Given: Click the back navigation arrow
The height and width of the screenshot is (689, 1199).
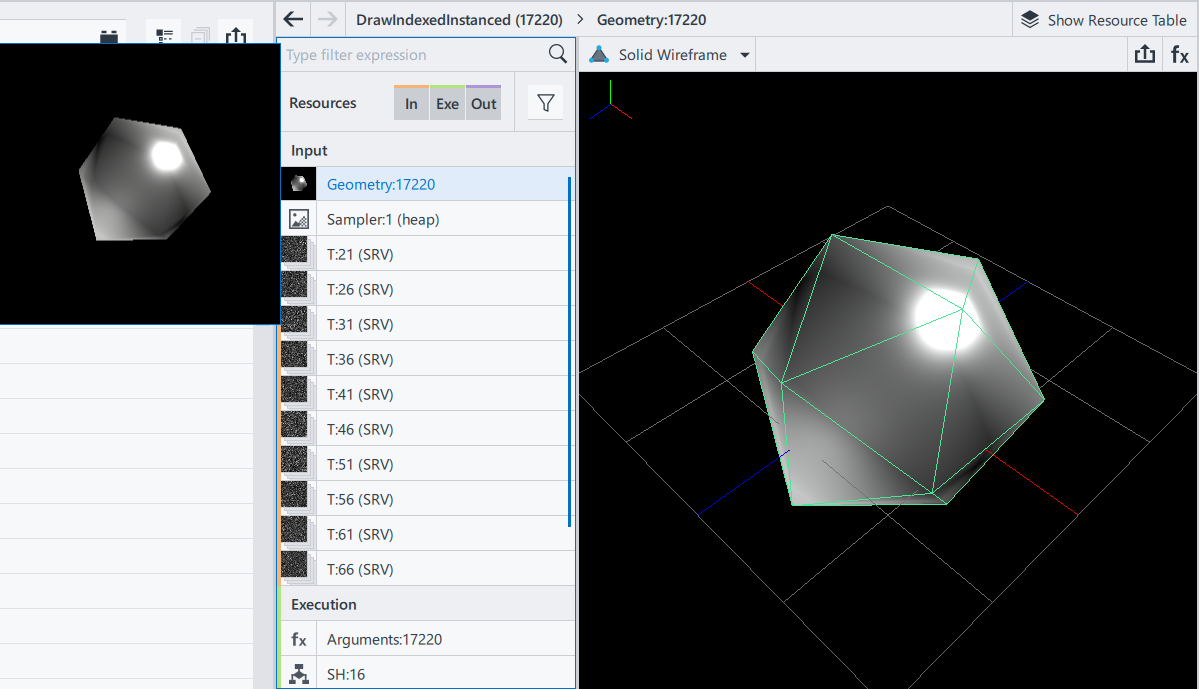Looking at the screenshot, I should click(293, 20).
